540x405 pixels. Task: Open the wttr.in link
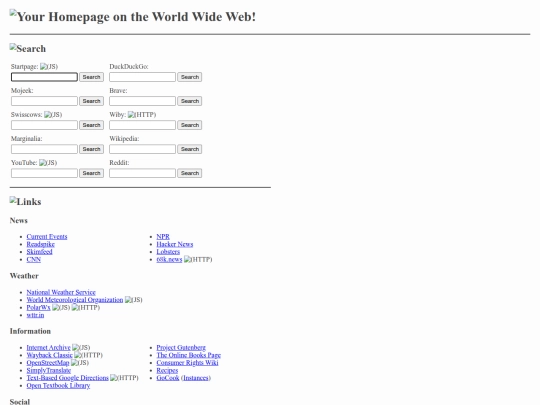(35, 315)
